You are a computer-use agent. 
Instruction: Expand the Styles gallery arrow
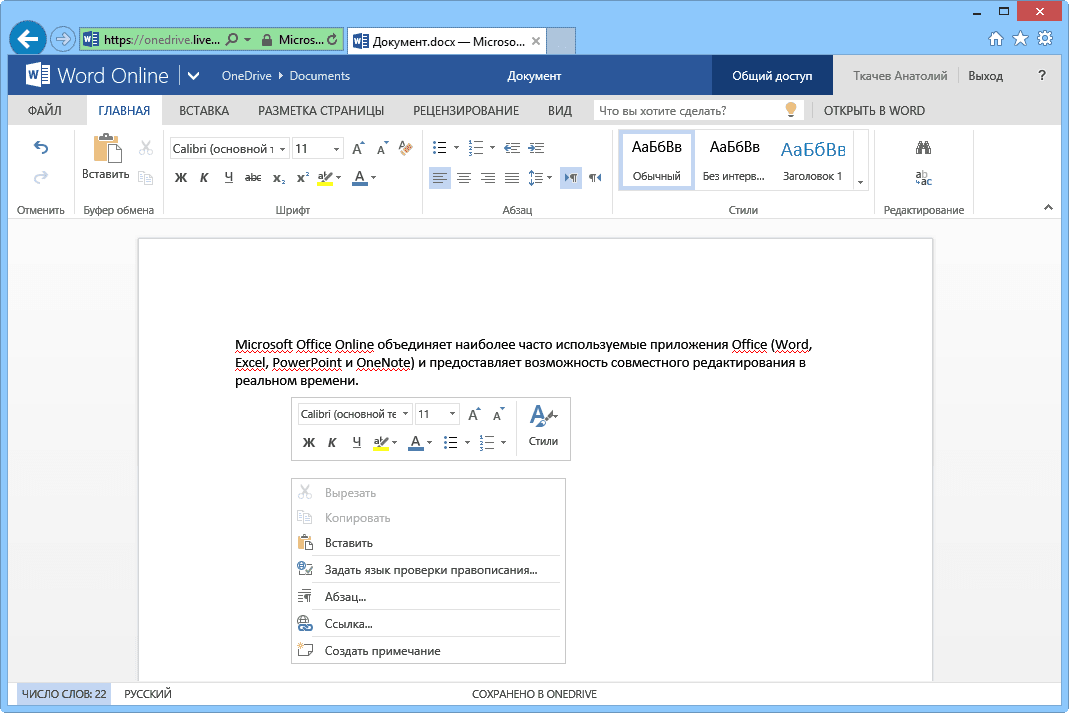point(860,182)
